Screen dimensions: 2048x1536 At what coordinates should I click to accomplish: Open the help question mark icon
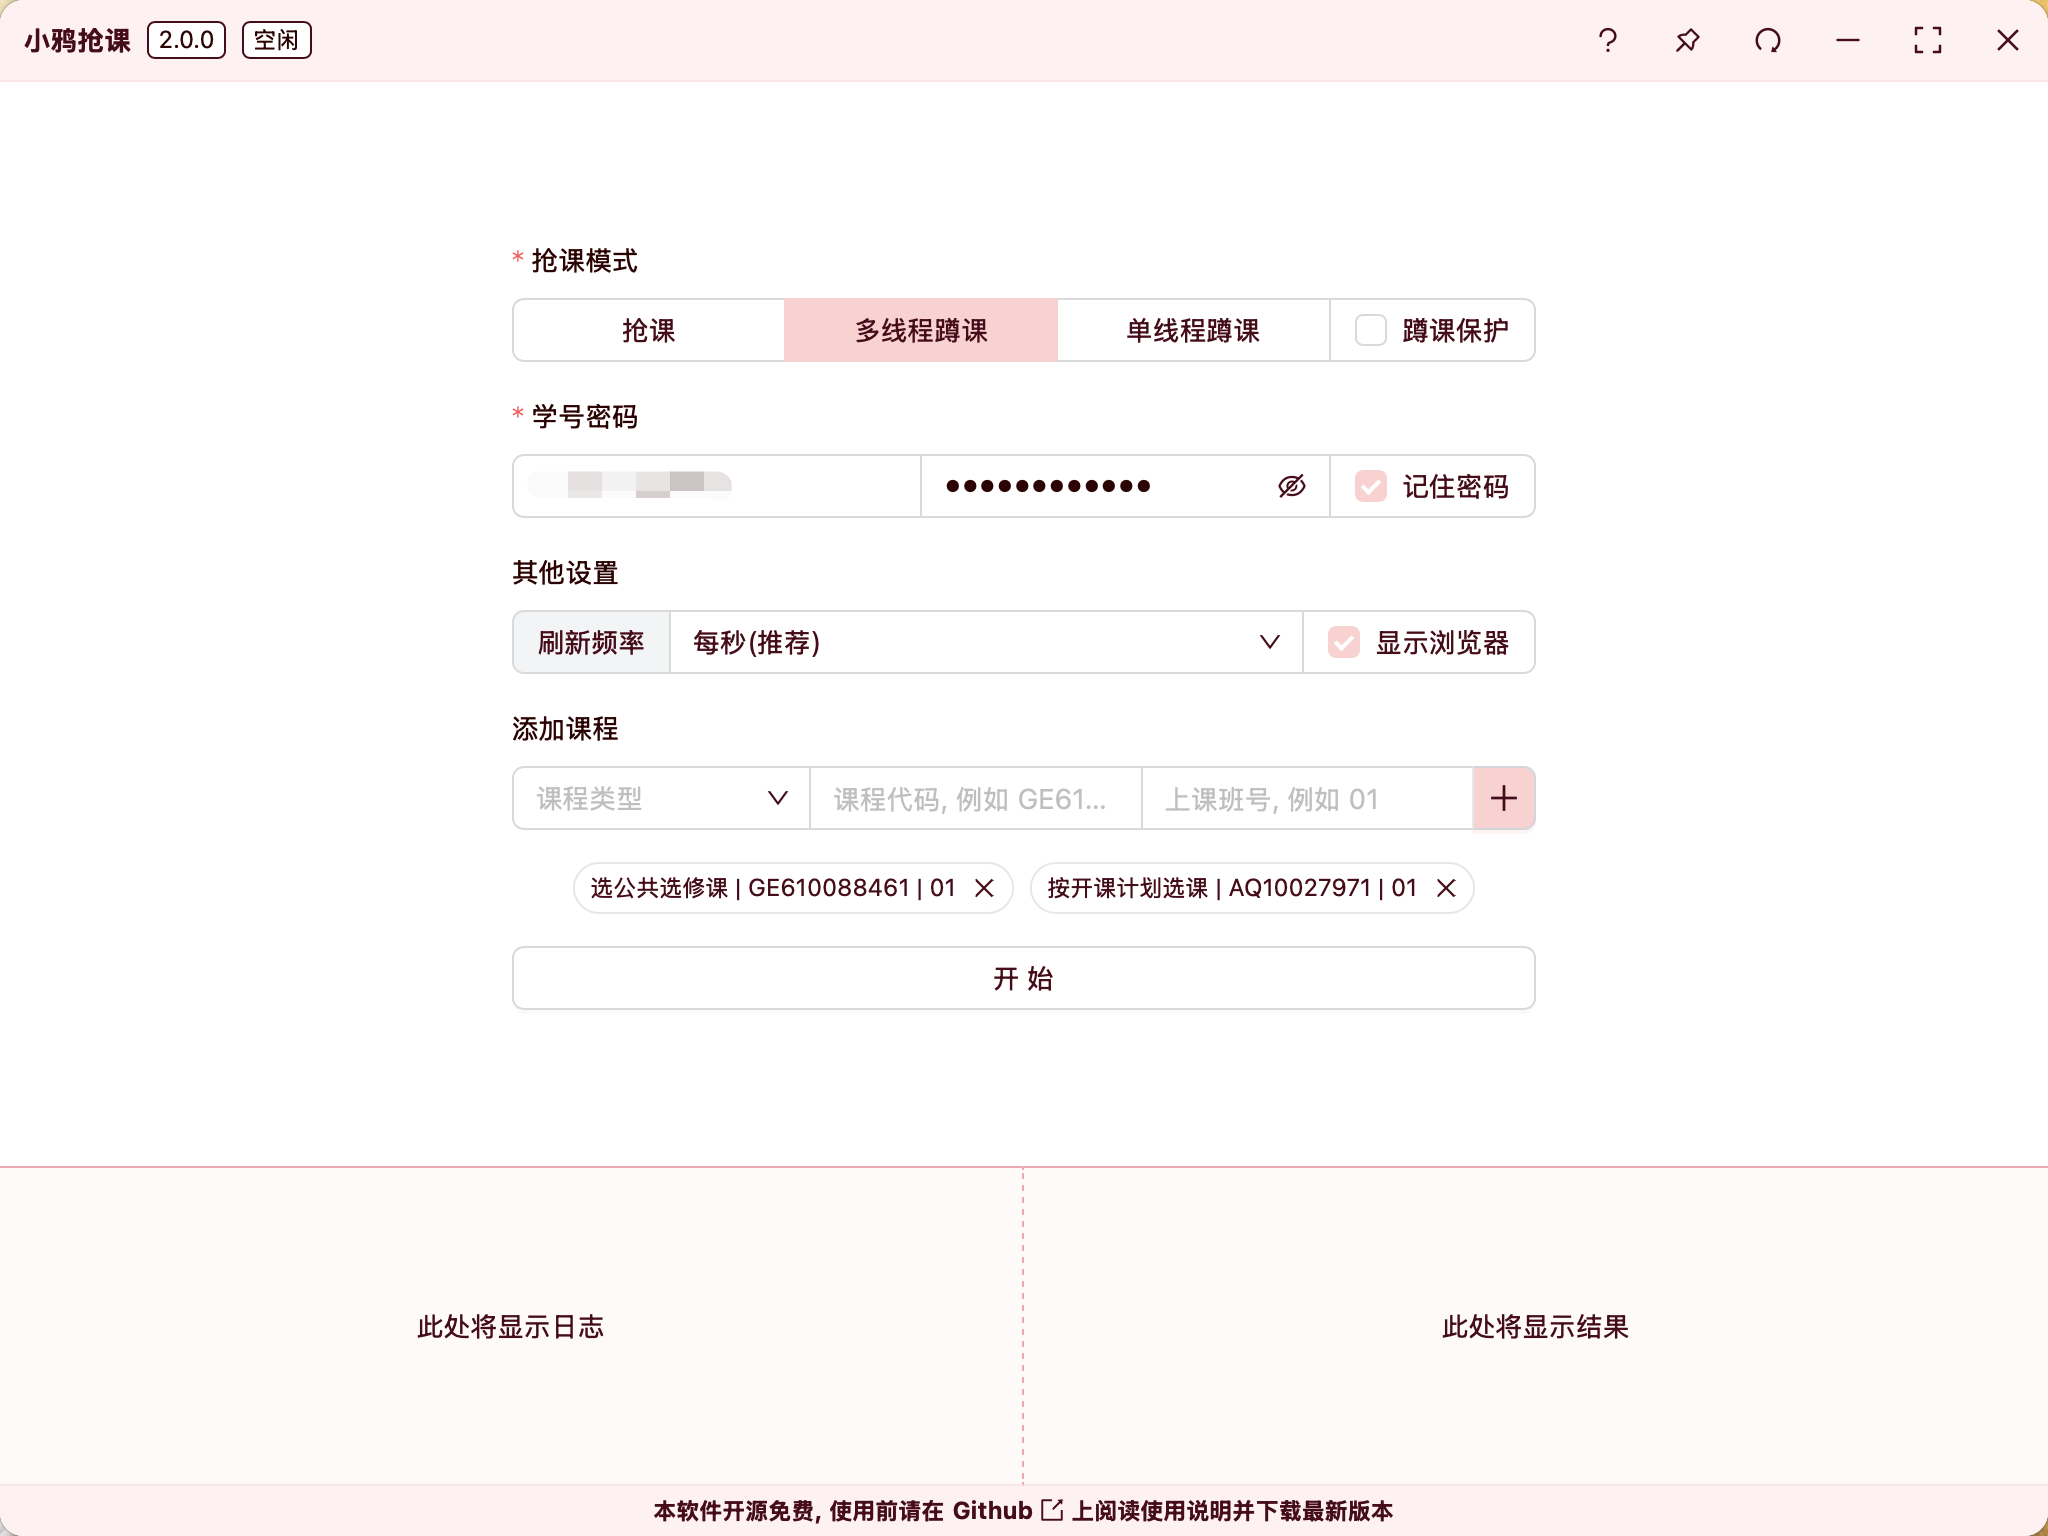coord(1608,40)
